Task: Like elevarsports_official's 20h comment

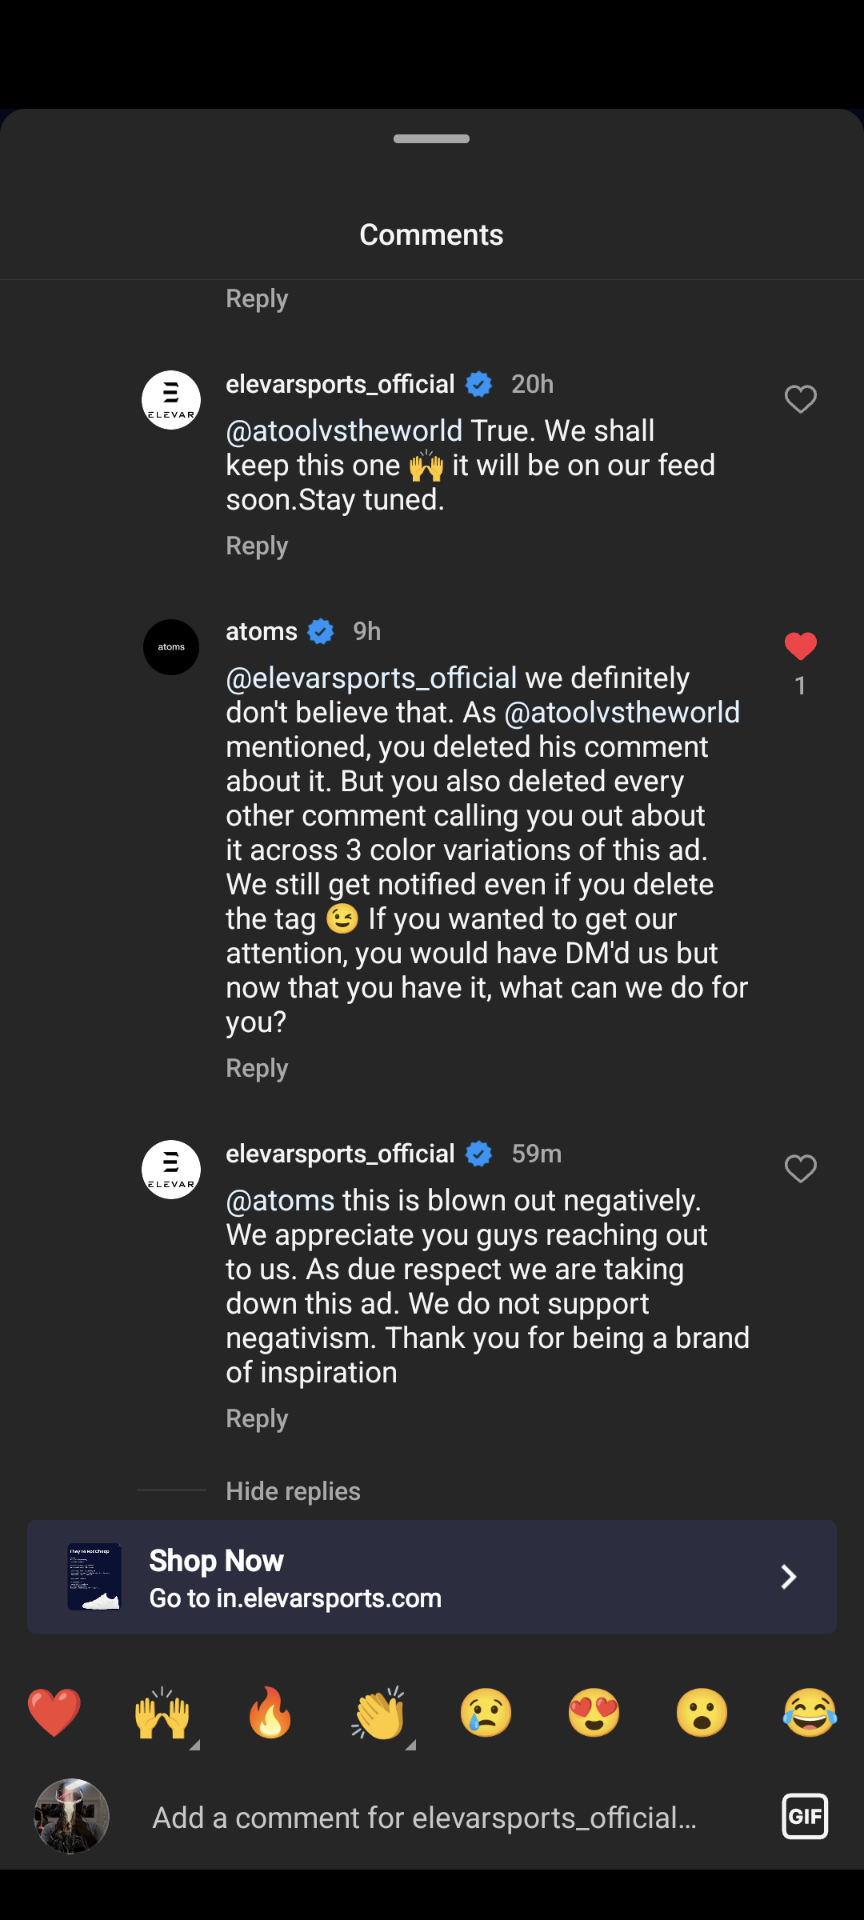Action: (x=801, y=399)
